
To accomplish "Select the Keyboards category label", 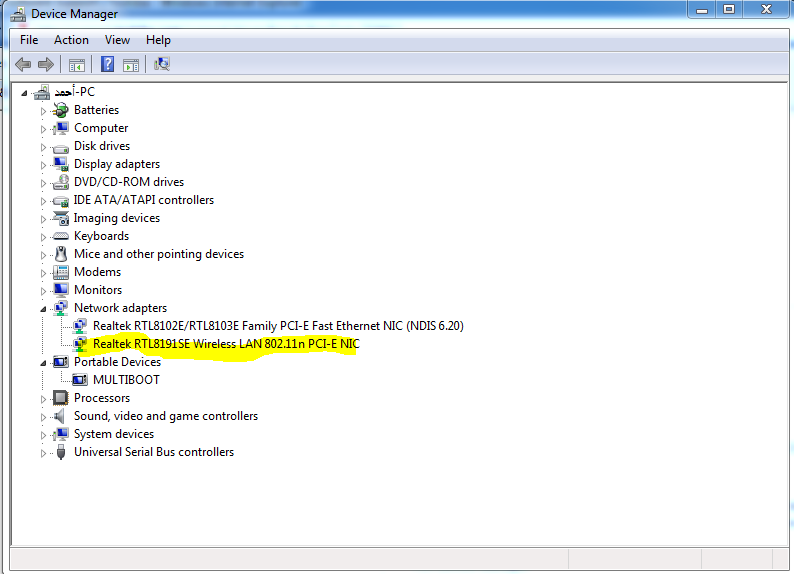I will tap(101, 236).
